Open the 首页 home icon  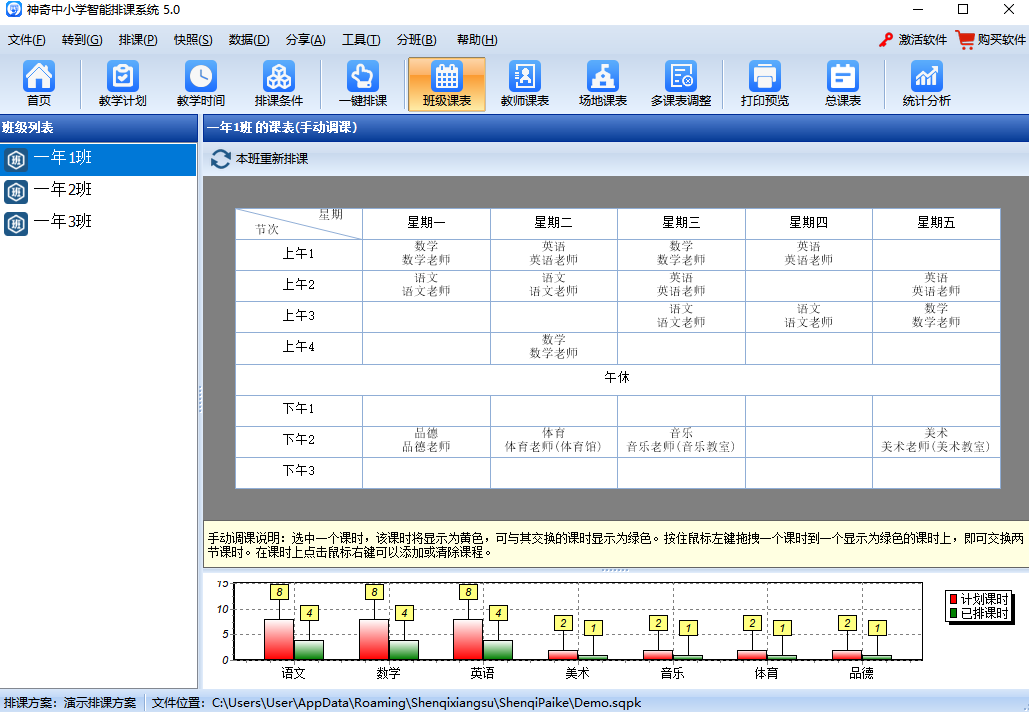click(39, 84)
